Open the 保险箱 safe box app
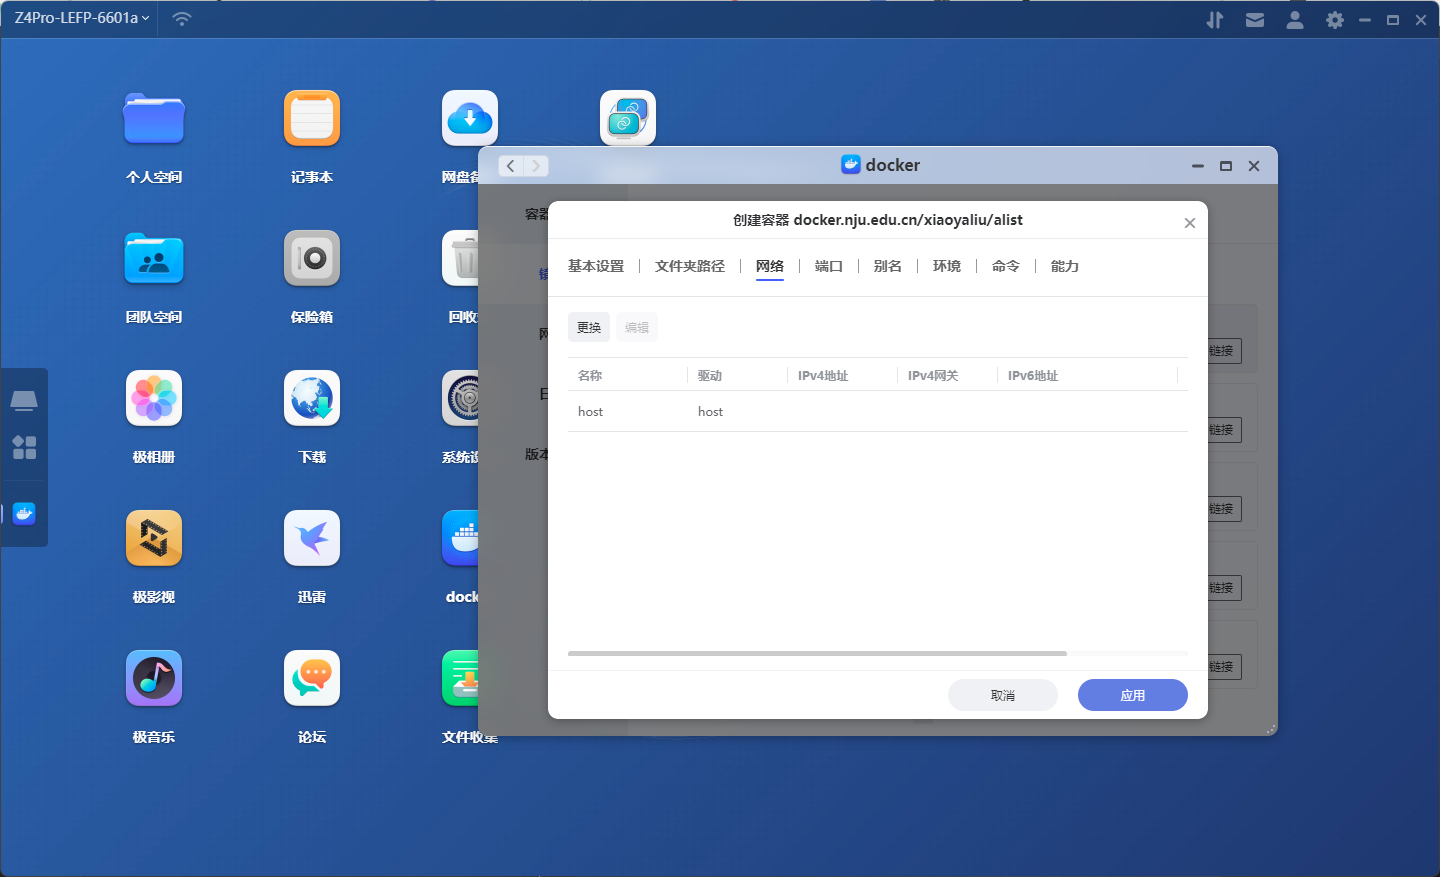This screenshot has width=1440, height=877. point(312,260)
